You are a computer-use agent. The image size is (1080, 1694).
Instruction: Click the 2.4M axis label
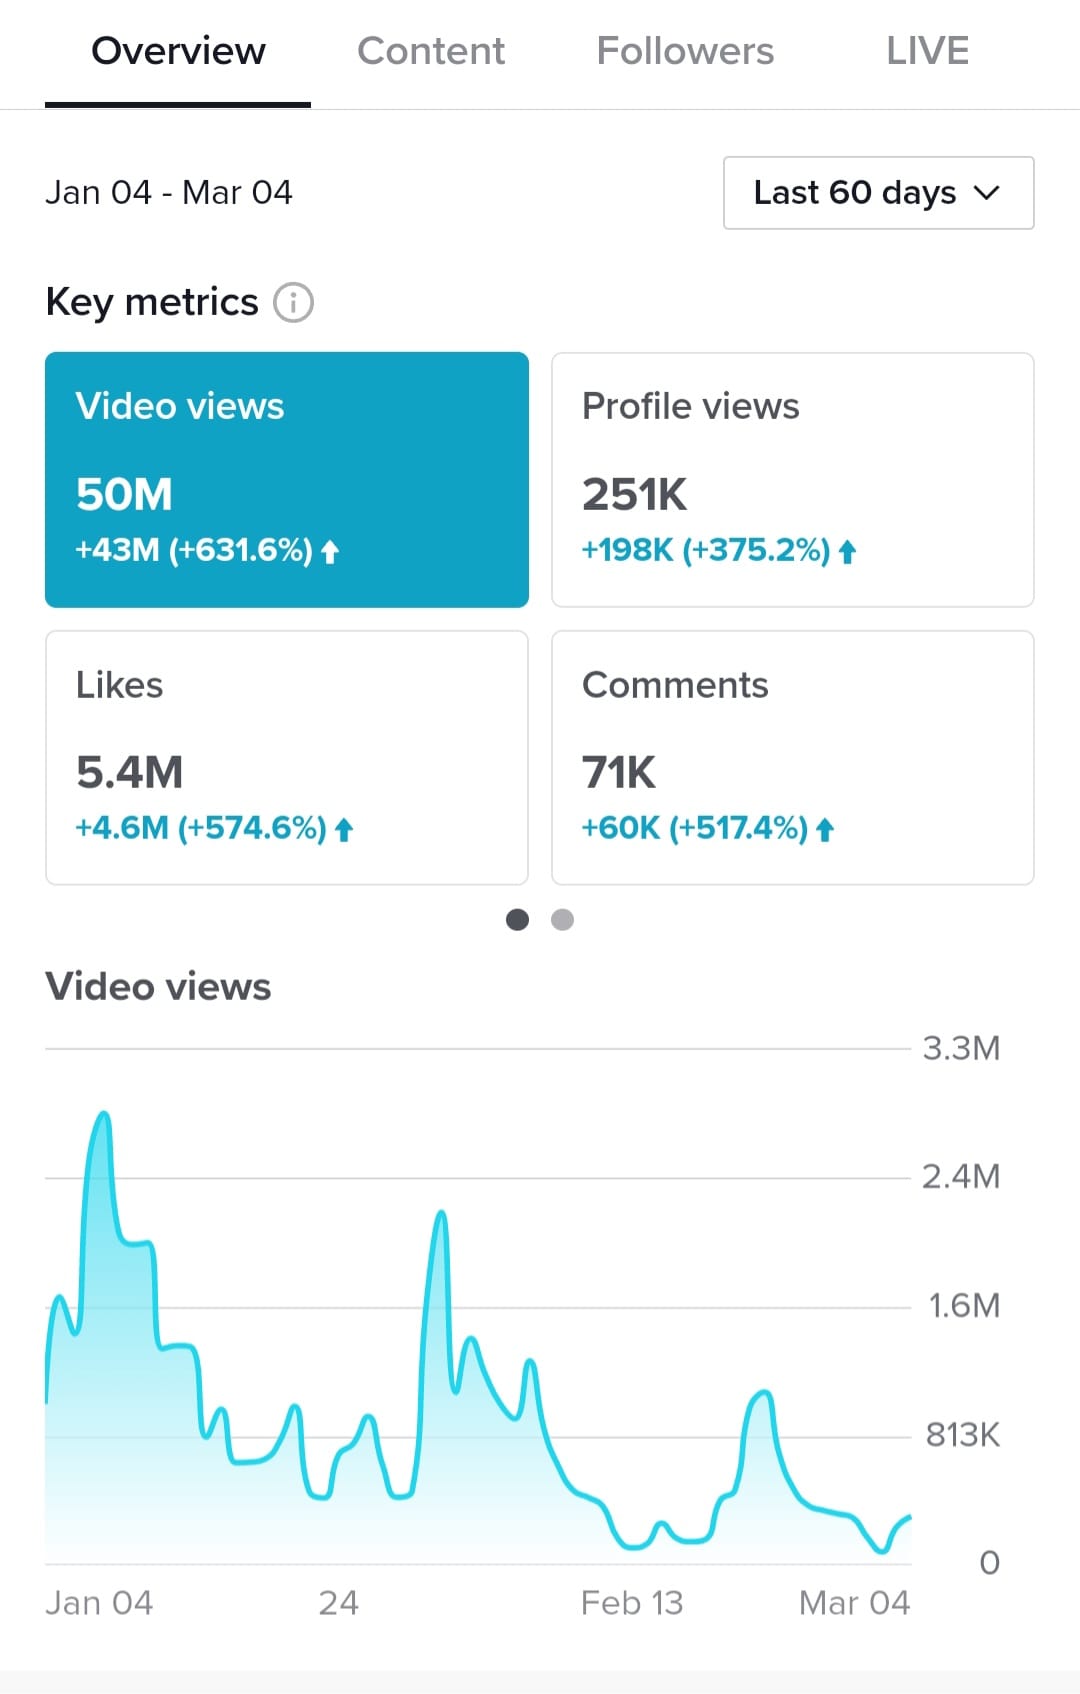coord(961,1176)
